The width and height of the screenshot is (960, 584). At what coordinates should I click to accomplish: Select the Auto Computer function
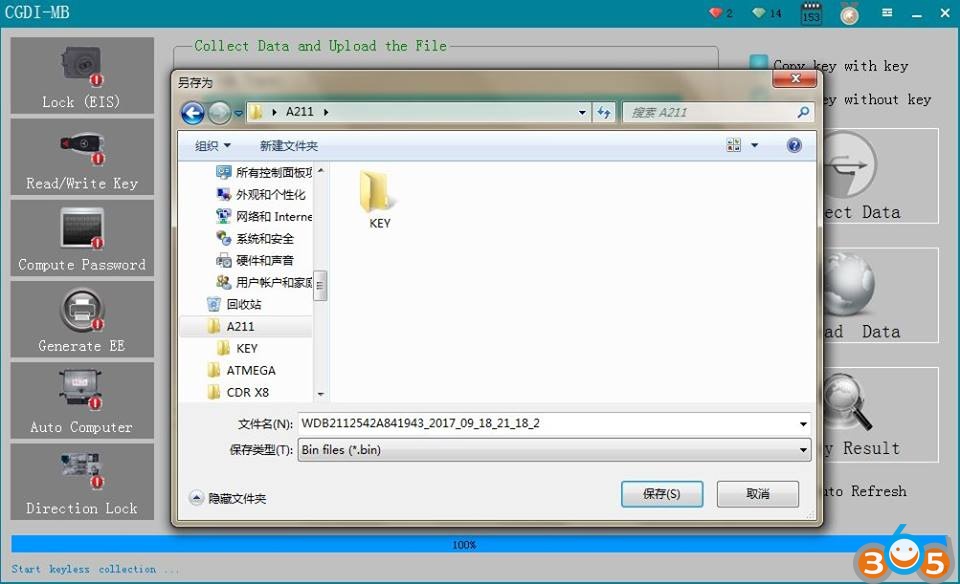[x=81, y=400]
